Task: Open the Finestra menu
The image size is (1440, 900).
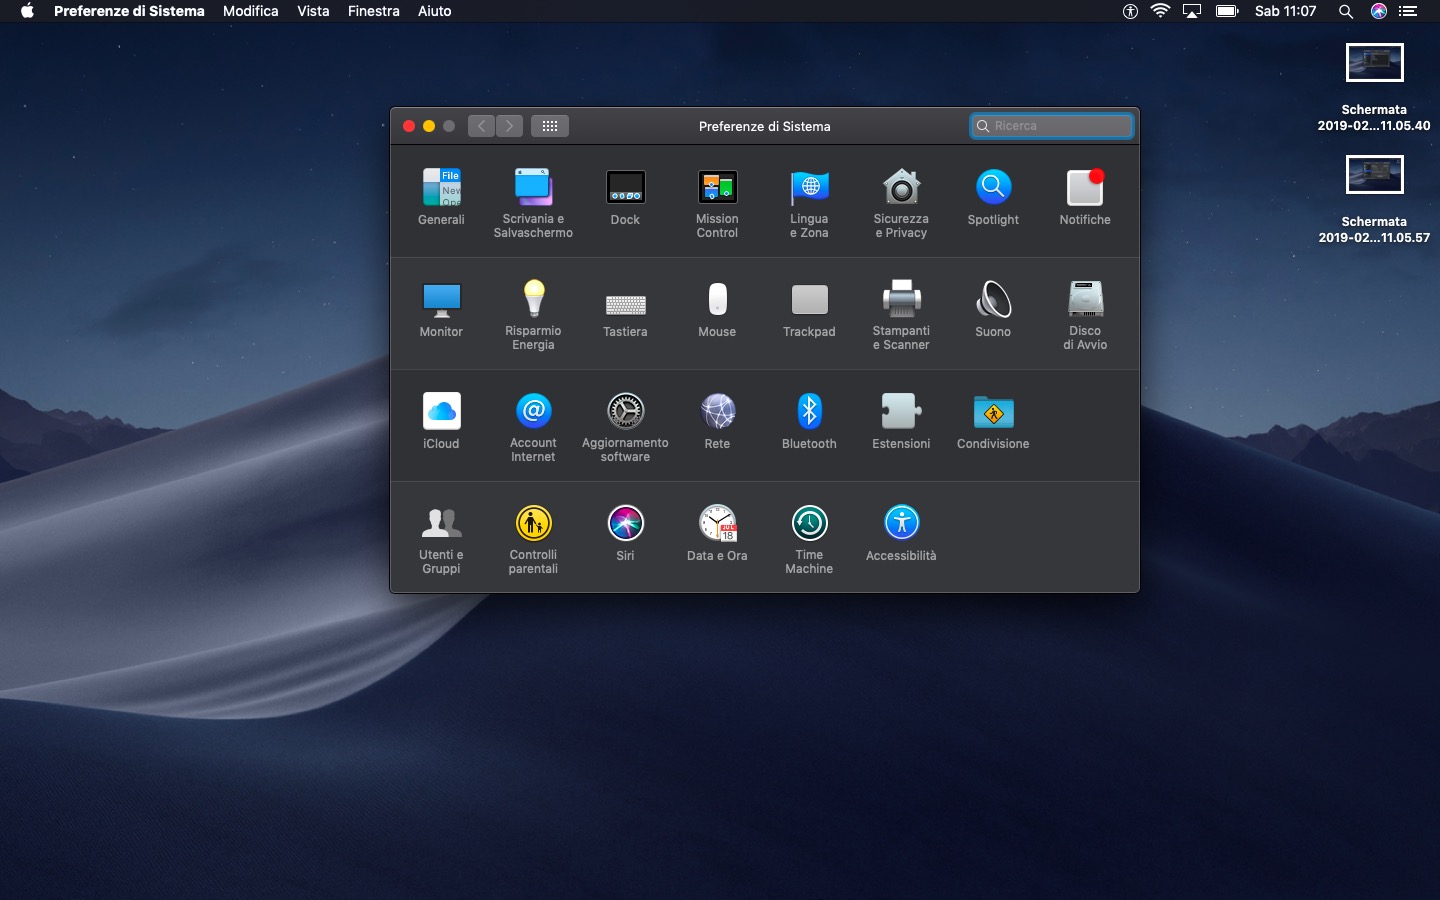Action: [x=374, y=11]
